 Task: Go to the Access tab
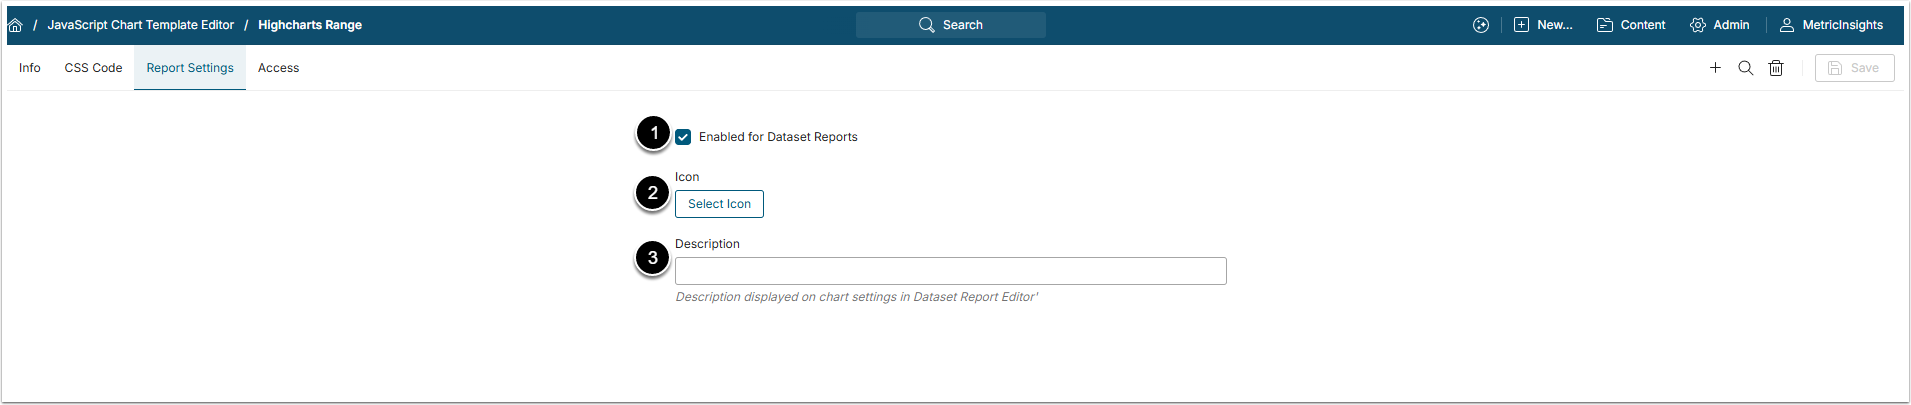[x=278, y=68]
